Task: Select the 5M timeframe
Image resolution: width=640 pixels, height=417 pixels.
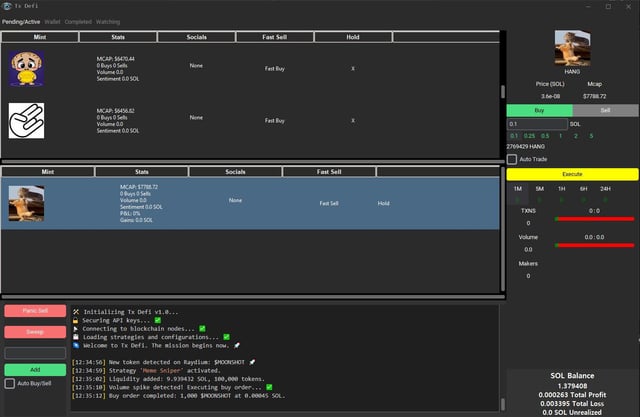Action: pyautogui.click(x=539, y=188)
